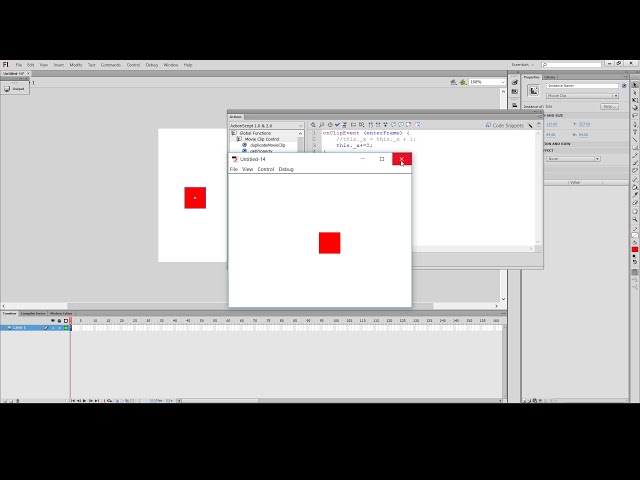The height and width of the screenshot is (480, 640).
Task: Select the Line tool
Action: coord(635,140)
